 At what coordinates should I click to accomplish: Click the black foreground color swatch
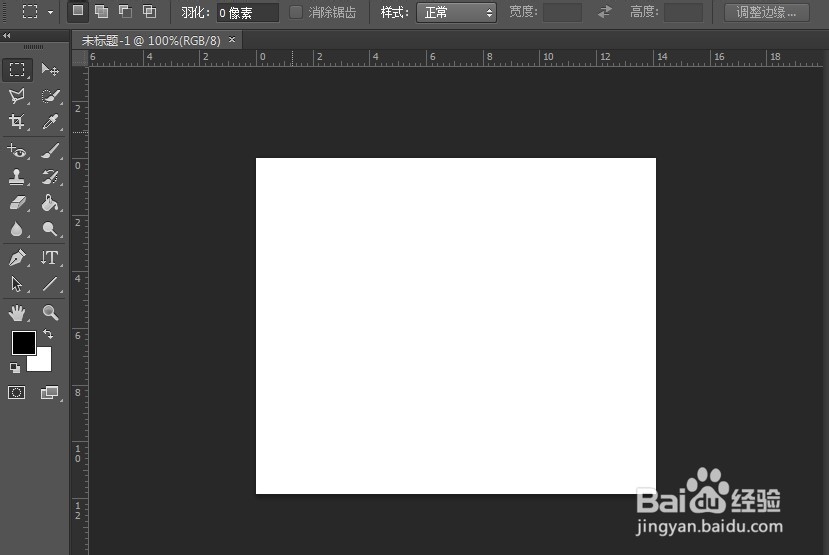tap(24, 343)
